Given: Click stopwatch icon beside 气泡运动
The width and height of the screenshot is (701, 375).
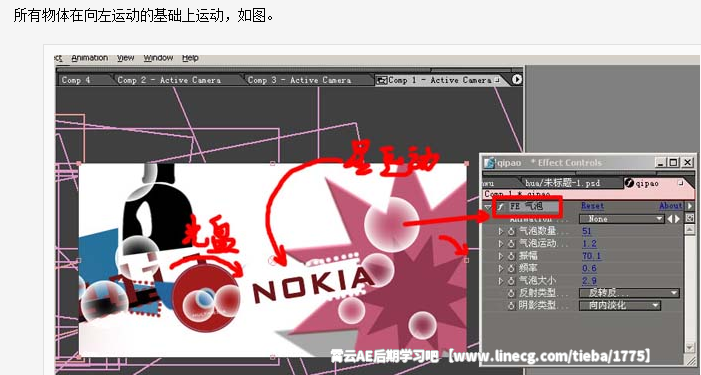Looking at the screenshot, I should (511, 244).
